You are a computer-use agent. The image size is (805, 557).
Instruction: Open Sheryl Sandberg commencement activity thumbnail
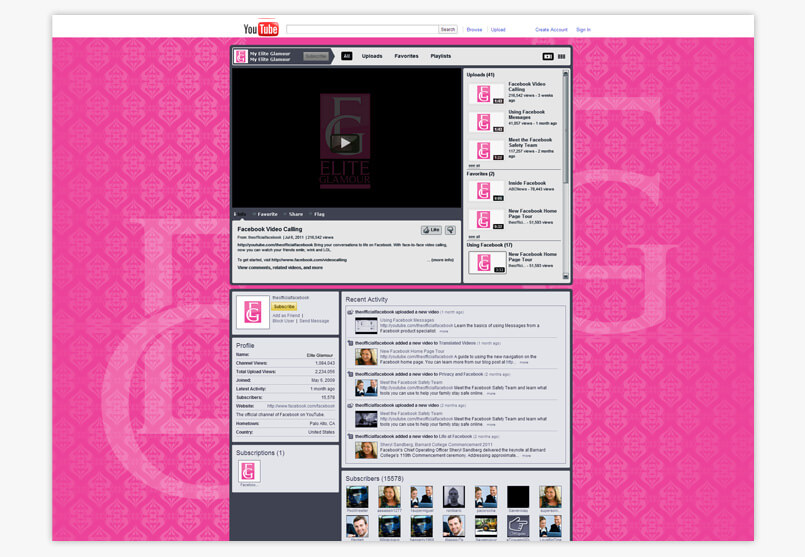tap(367, 450)
